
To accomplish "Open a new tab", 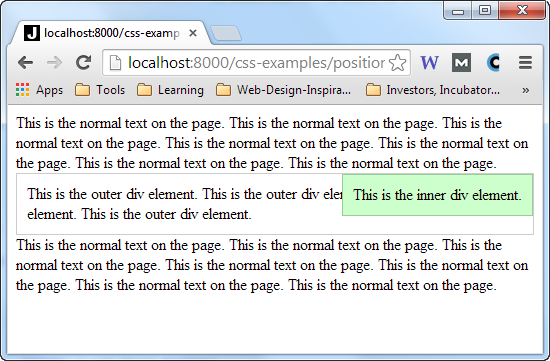I will (226, 34).
